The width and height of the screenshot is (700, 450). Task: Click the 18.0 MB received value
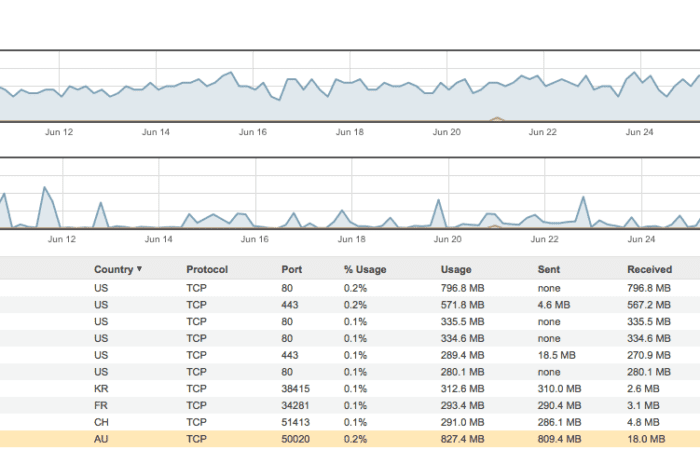click(x=646, y=439)
